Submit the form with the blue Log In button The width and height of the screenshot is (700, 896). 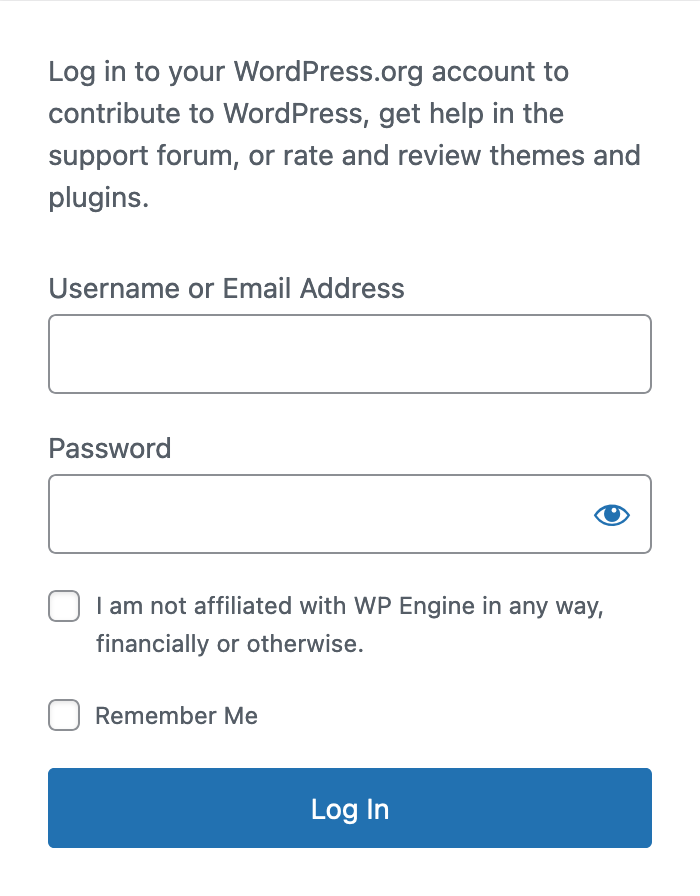350,808
